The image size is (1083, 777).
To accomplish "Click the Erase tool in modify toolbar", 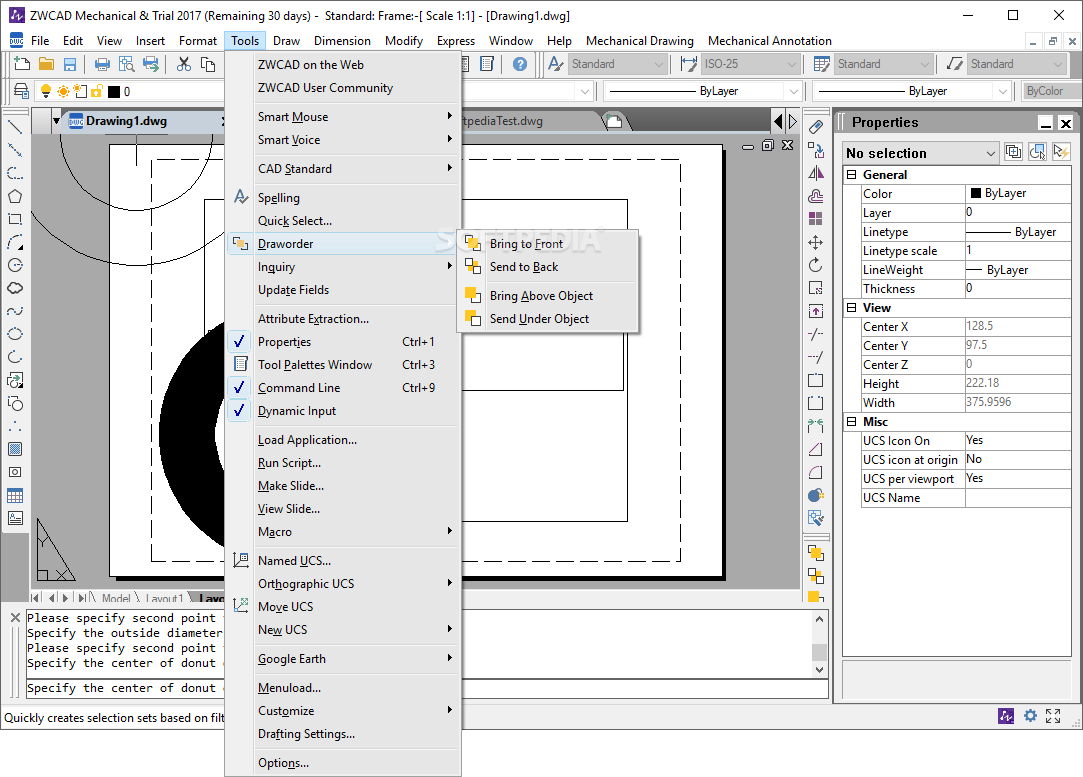I will point(816,127).
